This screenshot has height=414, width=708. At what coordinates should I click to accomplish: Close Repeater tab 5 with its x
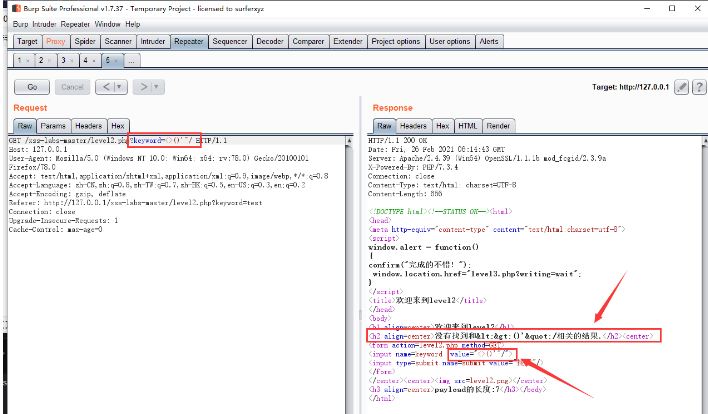pyautogui.click(x=116, y=60)
